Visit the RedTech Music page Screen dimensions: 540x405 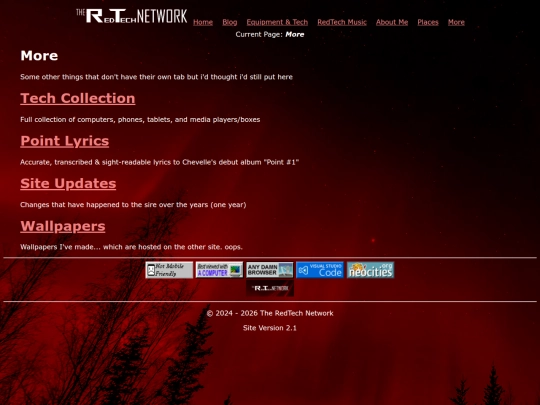[342, 22]
